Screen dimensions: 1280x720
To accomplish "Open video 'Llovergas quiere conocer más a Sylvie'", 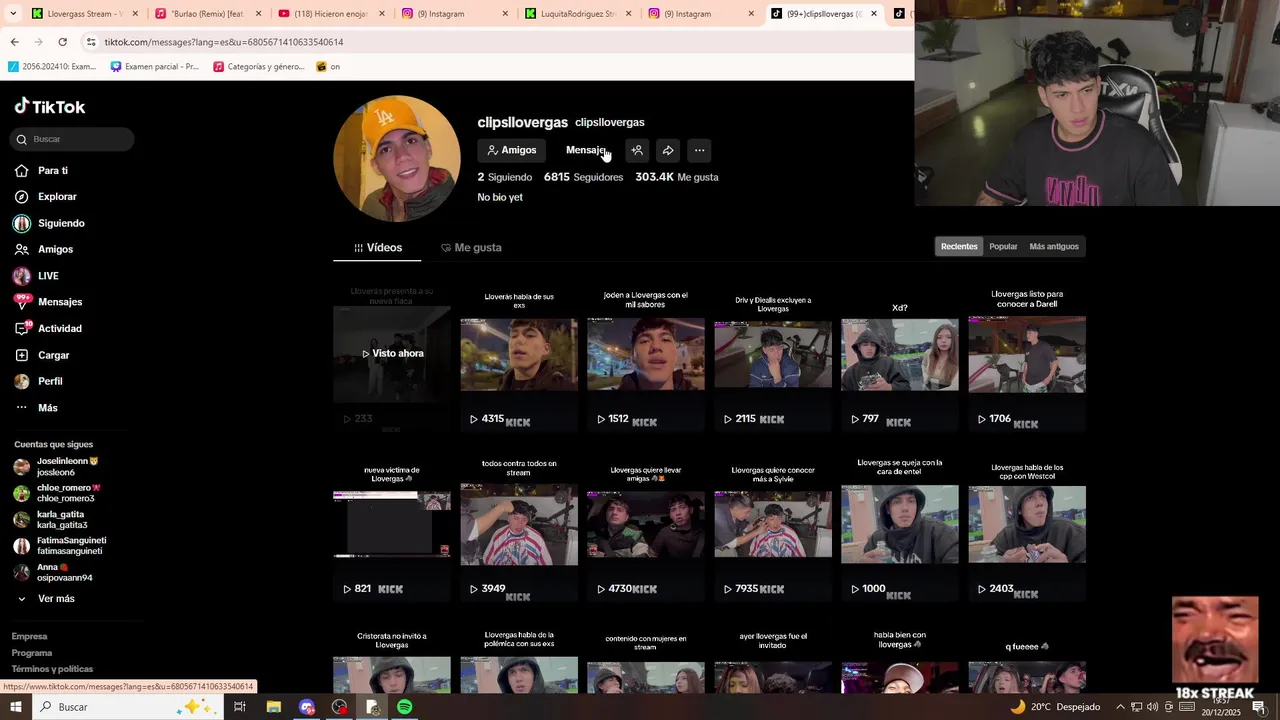I will (x=773, y=524).
